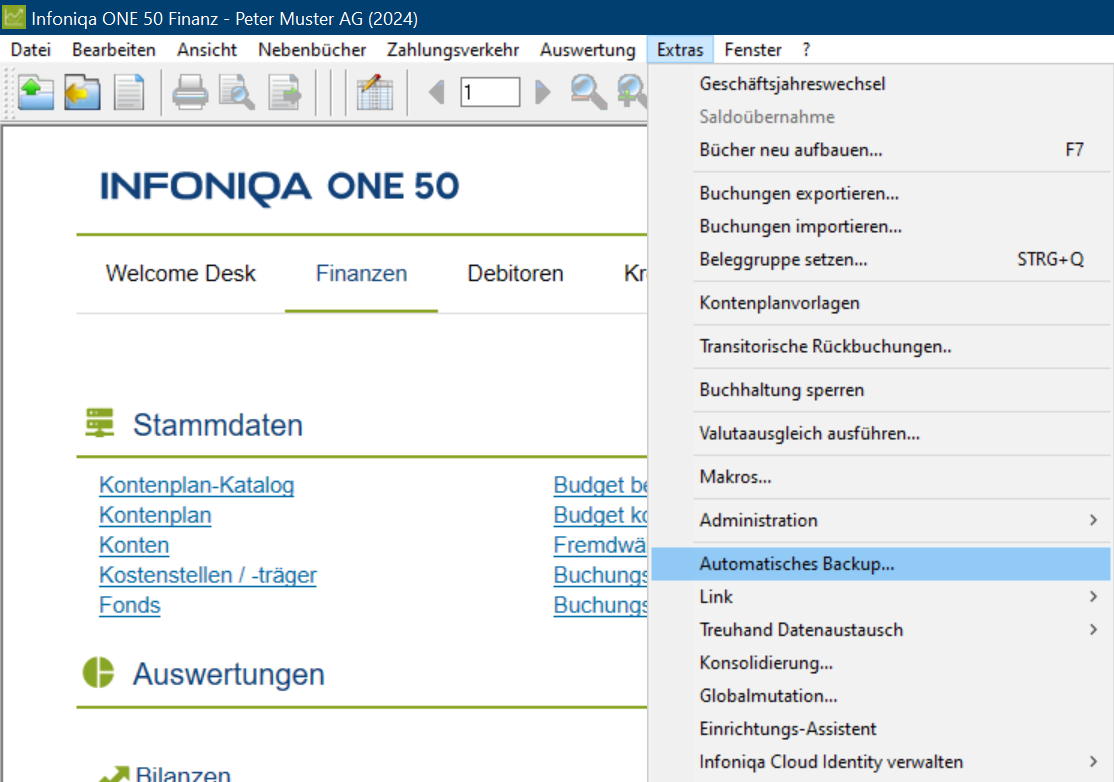Open the Kontenplan link
Screen dimensions: 1114x782
tap(156, 515)
